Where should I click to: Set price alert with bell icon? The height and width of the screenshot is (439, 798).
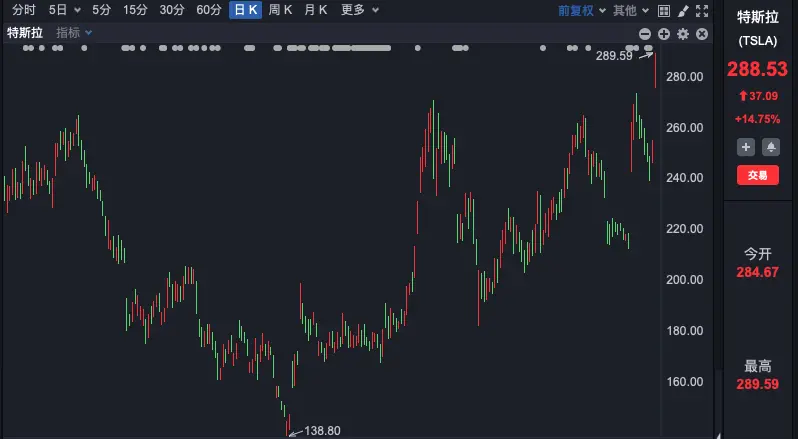click(x=771, y=147)
